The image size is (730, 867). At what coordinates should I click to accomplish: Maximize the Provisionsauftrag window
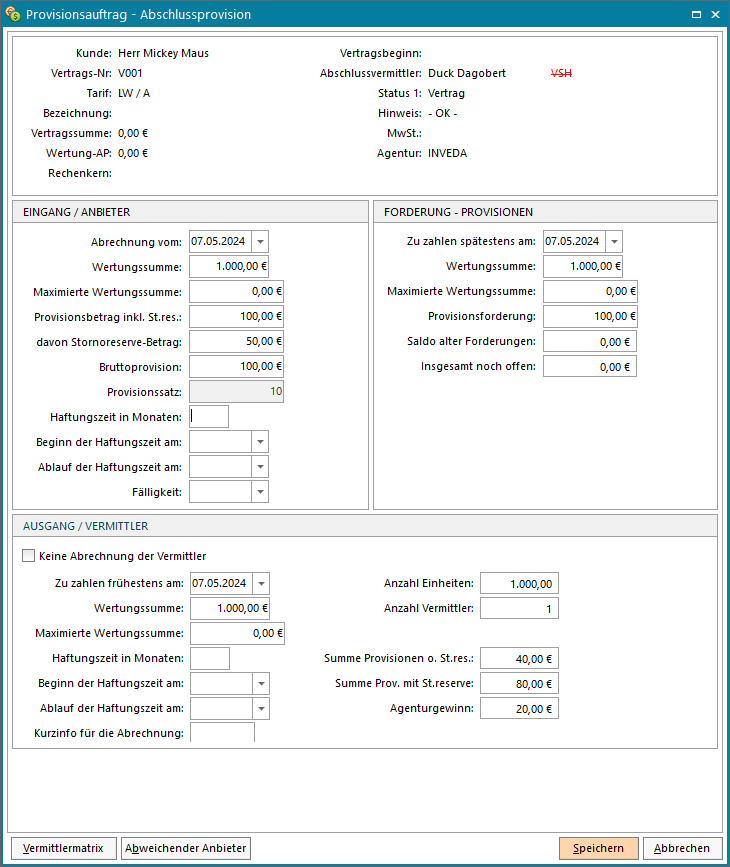click(696, 15)
